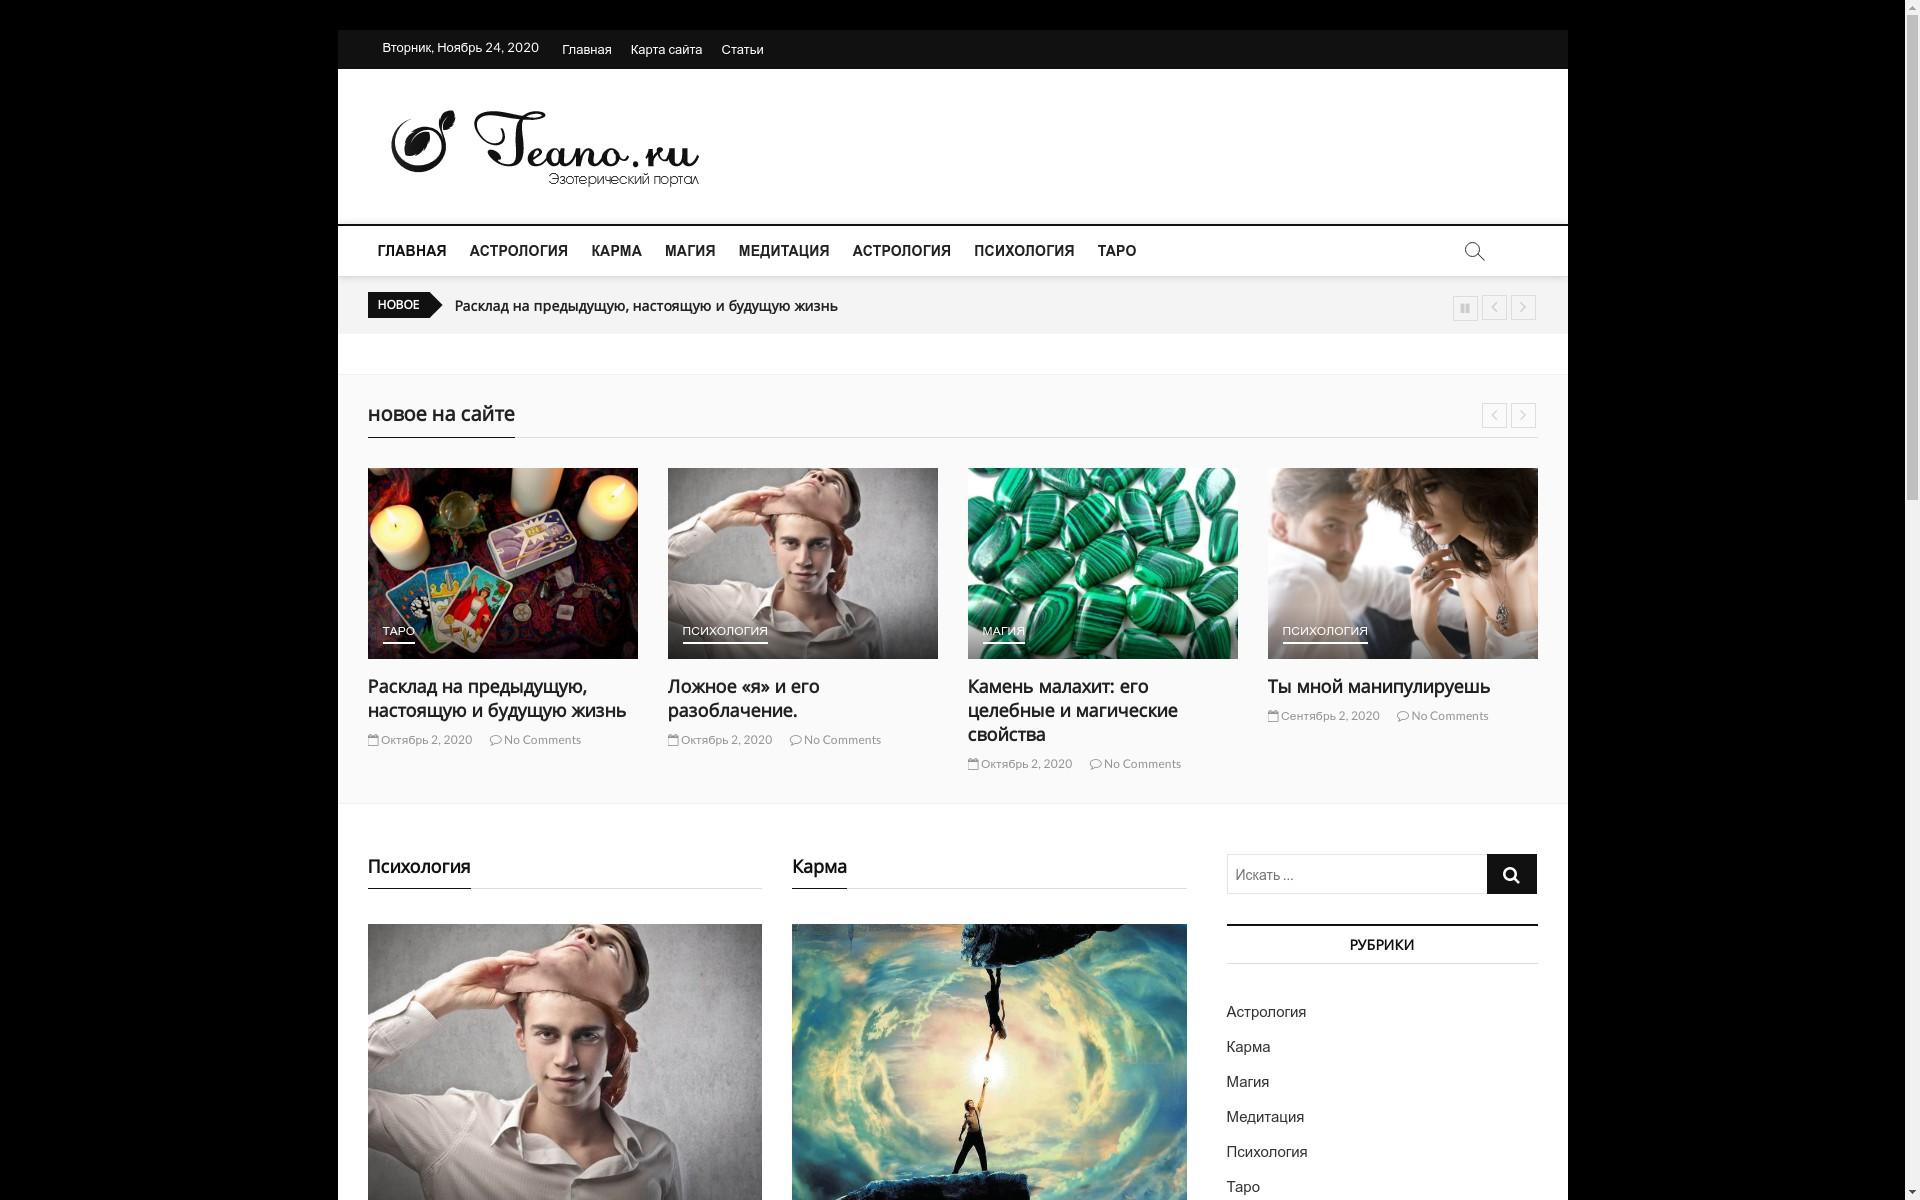Open couple image thumbnail 'Ты мной манипулируешь'

(1402, 563)
